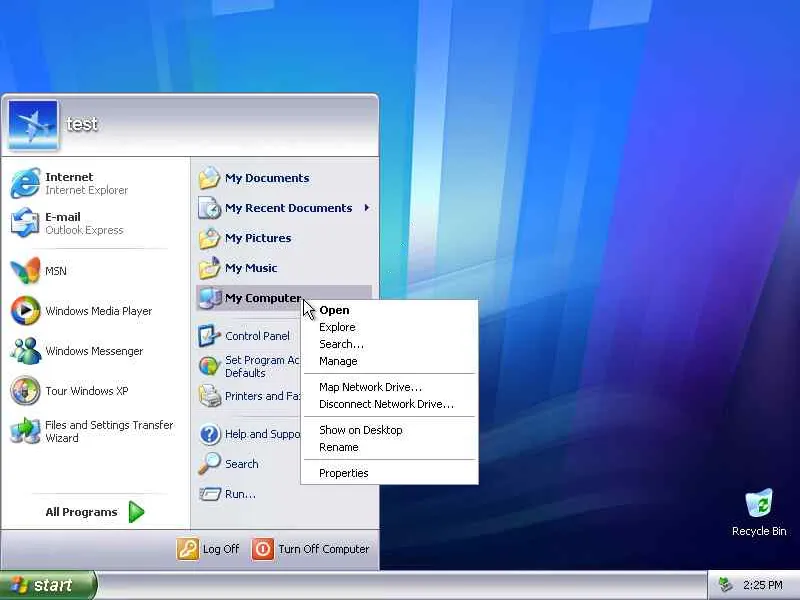
Task: Click the Outlook Express E-mail icon
Action: click(26, 223)
